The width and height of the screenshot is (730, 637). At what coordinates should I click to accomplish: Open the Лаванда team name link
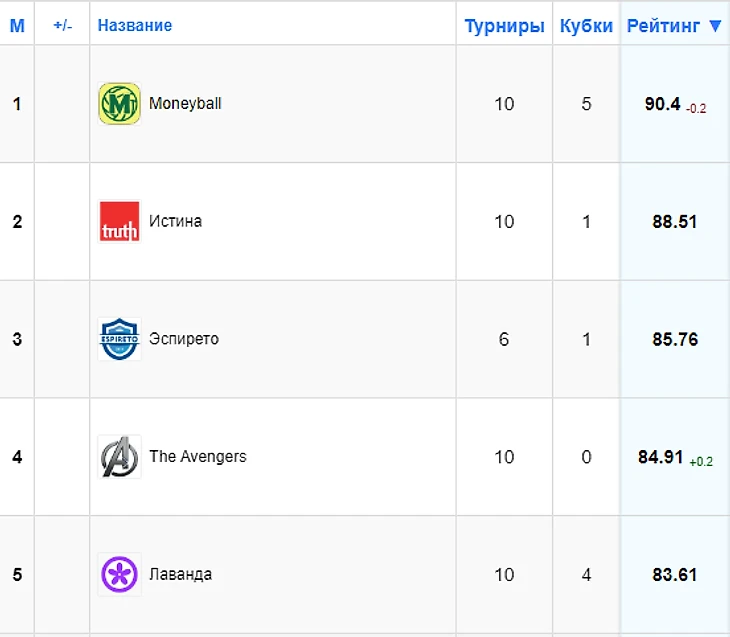[x=180, y=575]
